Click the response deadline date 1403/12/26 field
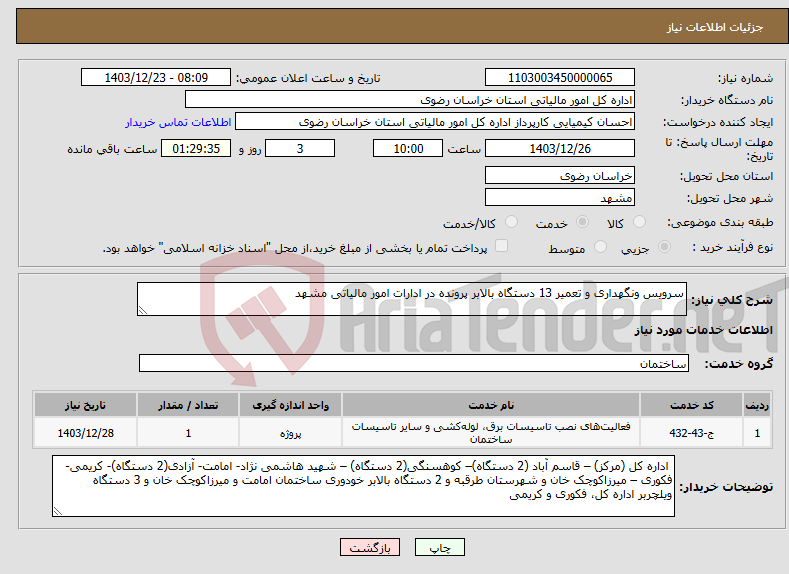 pyautogui.click(x=560, y=148)
